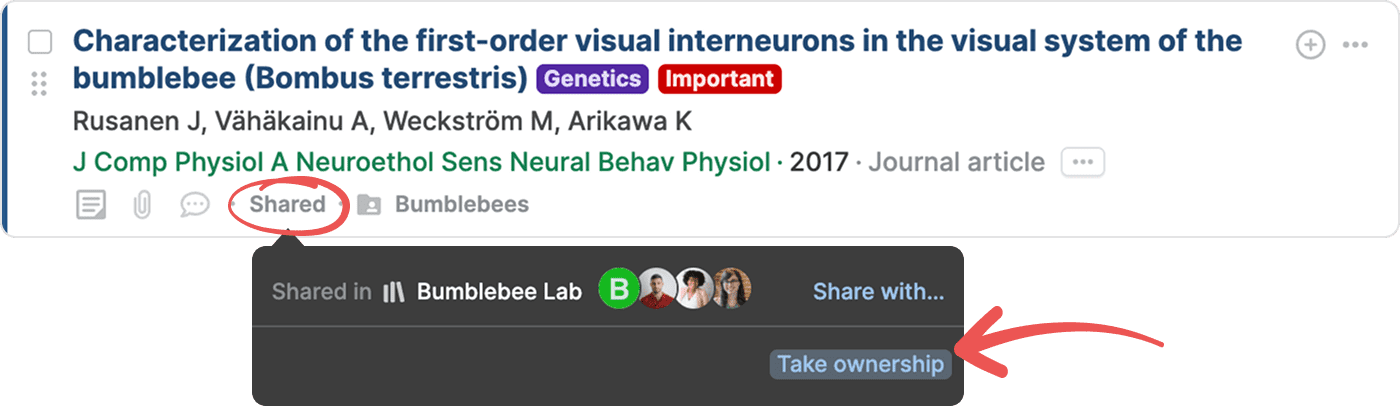The image size is (1400, 406).
Task: Expand the ellipsis box after Journal article
Action: tap(1083, 162)
